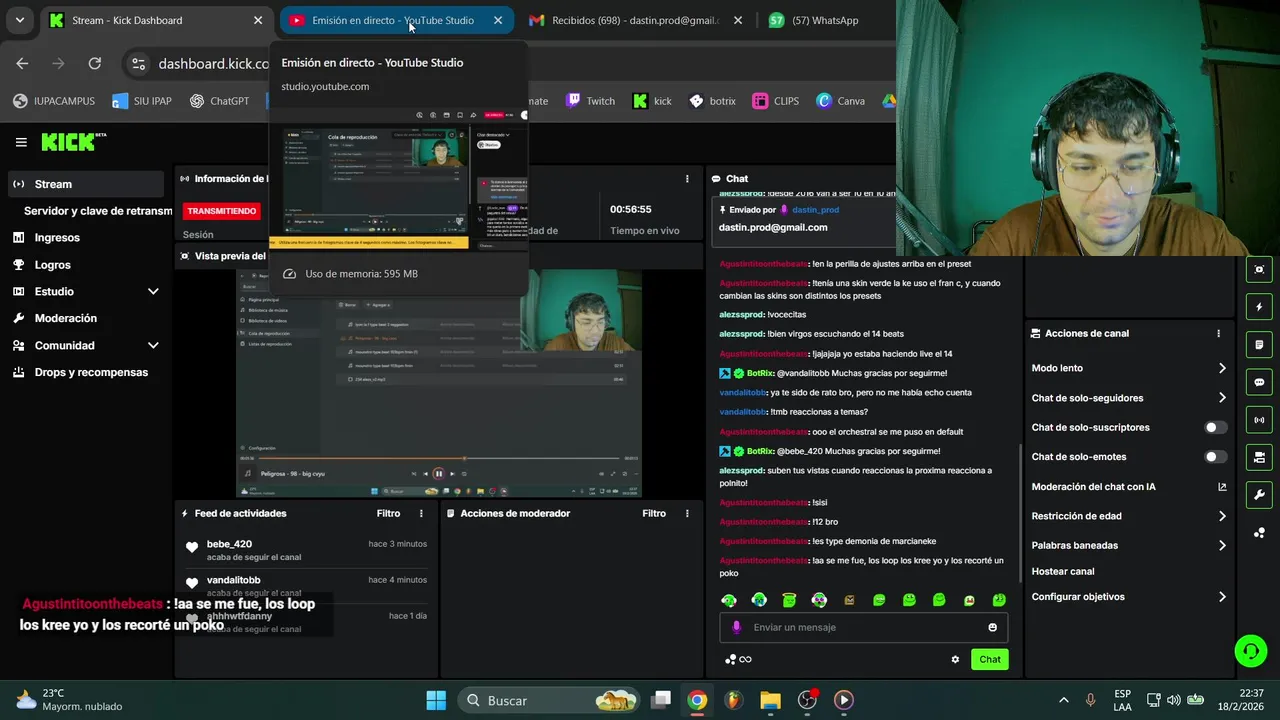This screenshot has width=1280, height=720.
Task: Open the Acciones de moderador Filtro
Action: point(654,513)
